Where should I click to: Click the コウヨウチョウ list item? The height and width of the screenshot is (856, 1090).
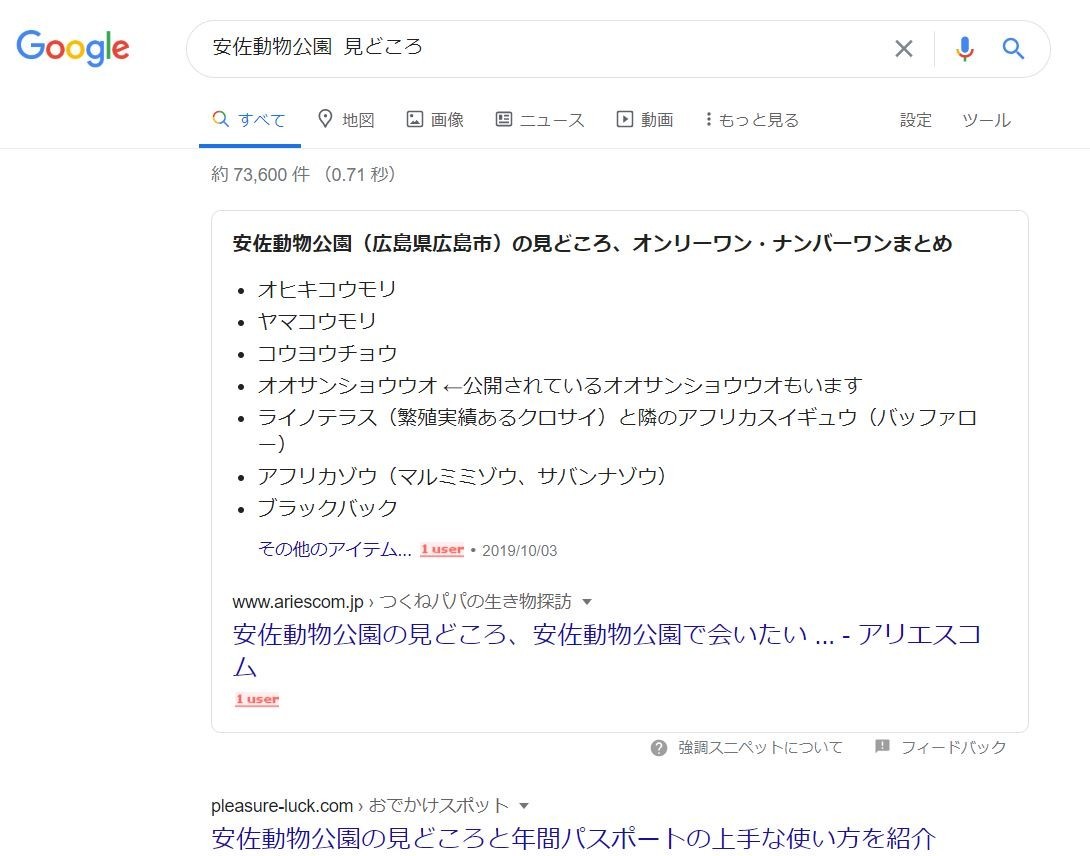[x=327, y=353]
